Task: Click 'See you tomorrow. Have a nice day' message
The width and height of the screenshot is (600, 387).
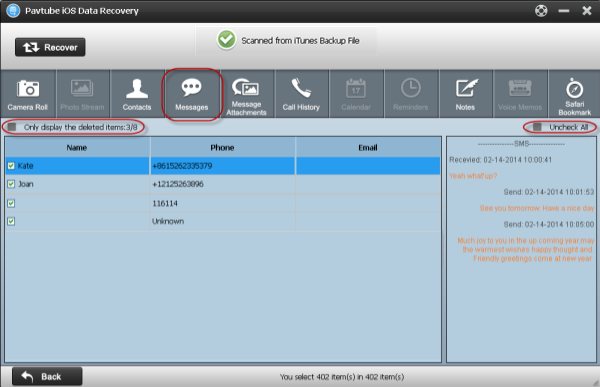Action: [x=537, y=208]
